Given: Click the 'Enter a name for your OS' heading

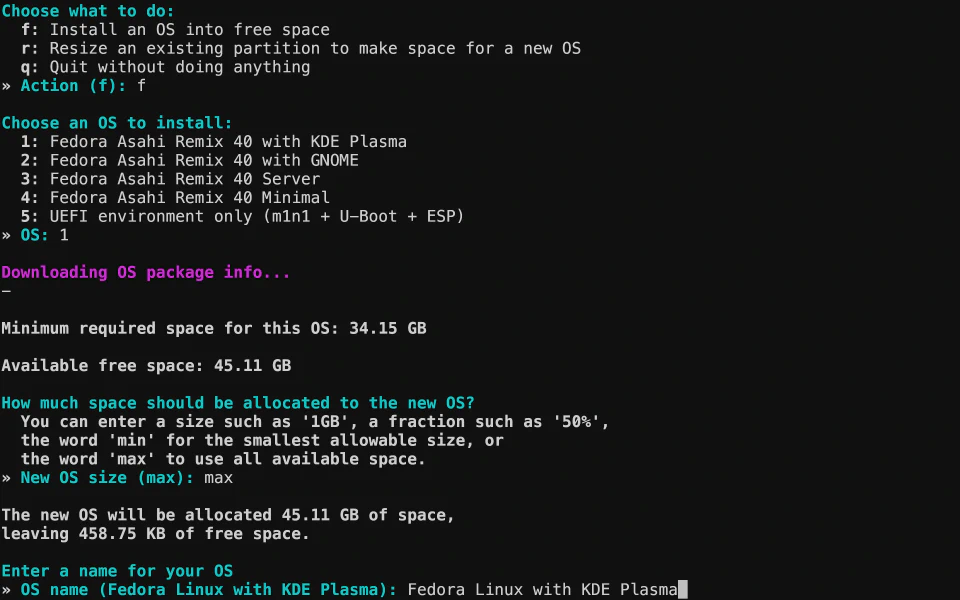Looking at the screenshot, I should 117,571.
